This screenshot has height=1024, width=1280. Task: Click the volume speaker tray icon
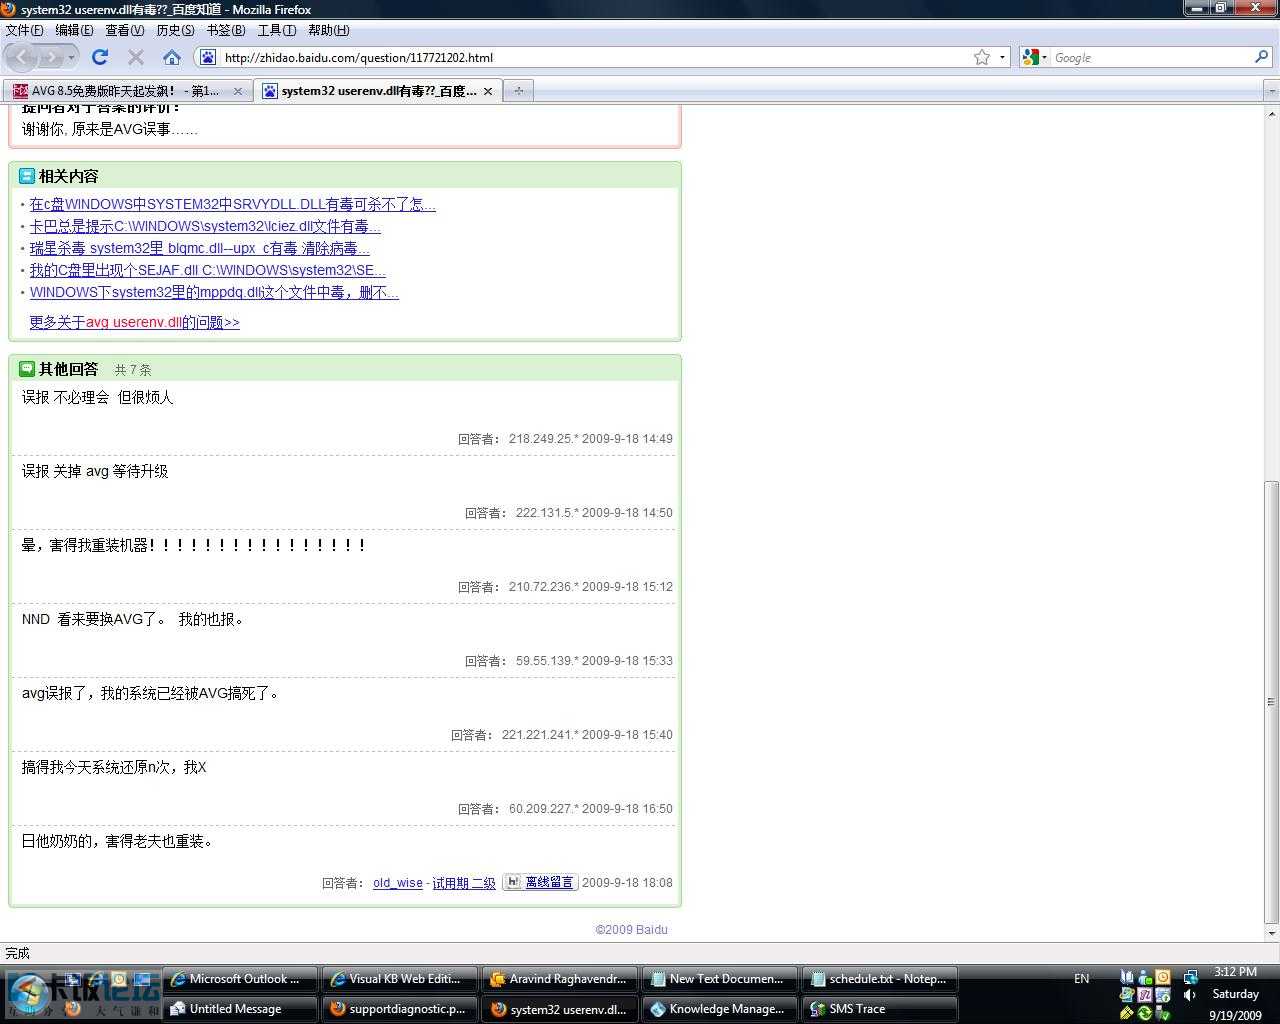pyautogui.click(x=1190, y=995)
